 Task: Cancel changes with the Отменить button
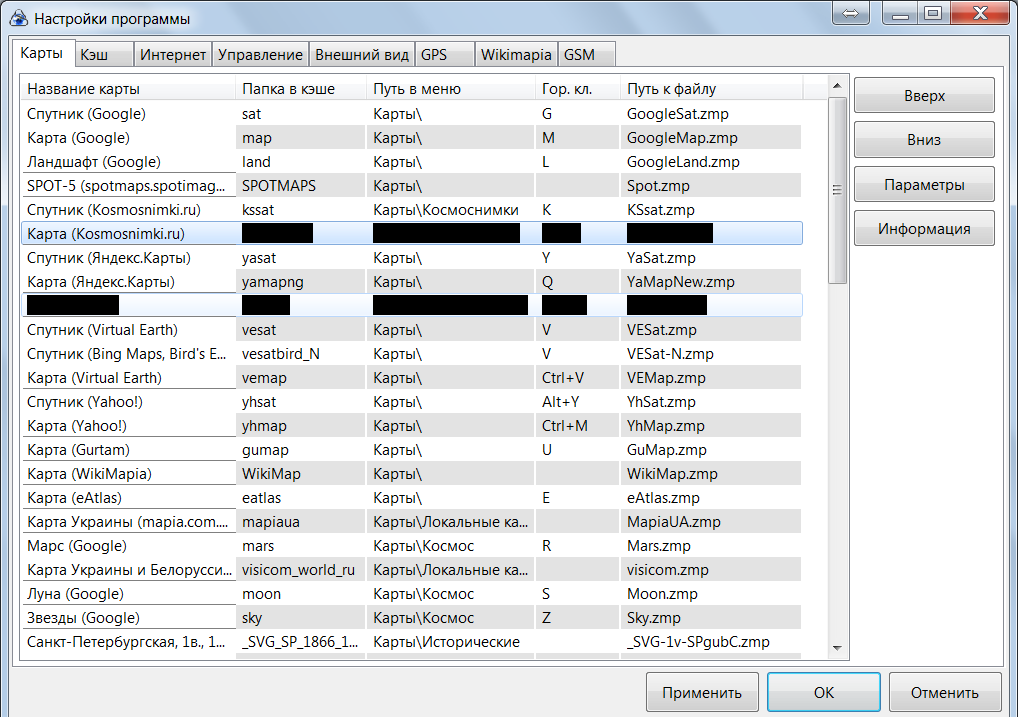pos(945,692)
